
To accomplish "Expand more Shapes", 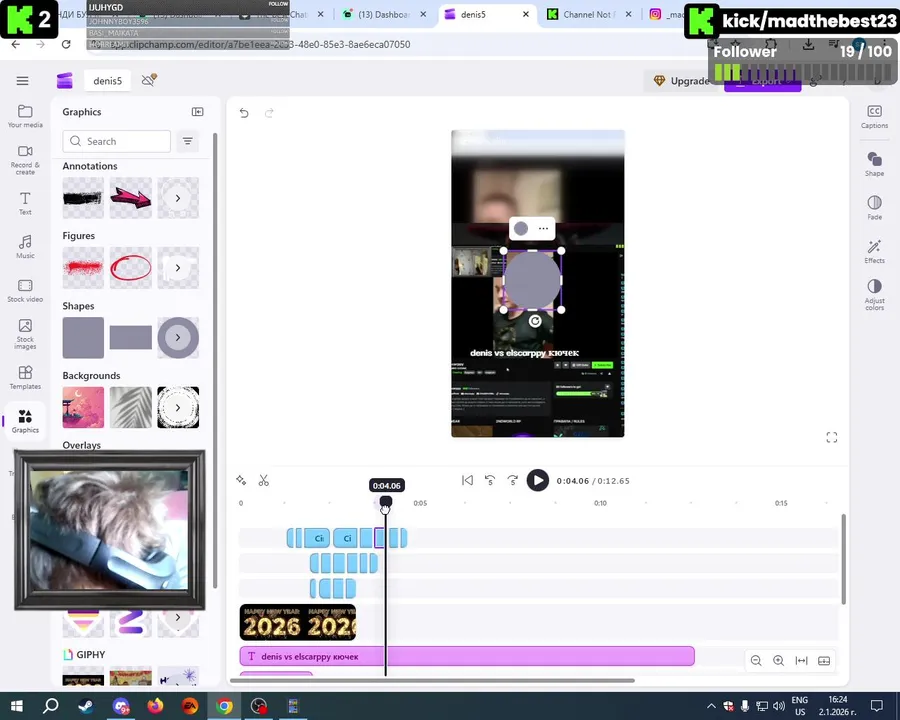I will (178, 338).
